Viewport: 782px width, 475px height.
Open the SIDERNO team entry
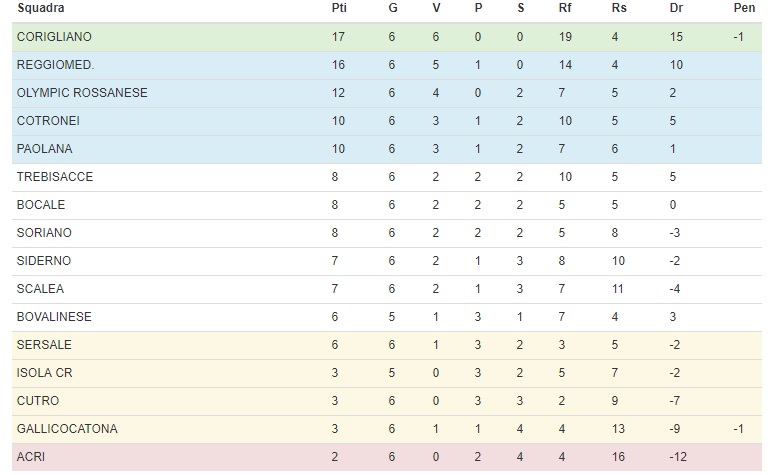[43, 260]
